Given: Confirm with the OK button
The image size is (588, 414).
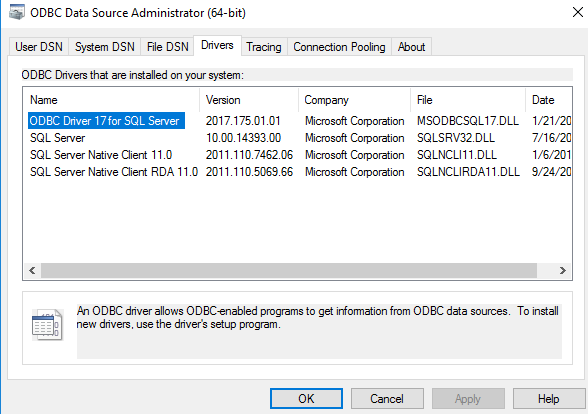Looking at the screenshot, I should coord(306,399).
